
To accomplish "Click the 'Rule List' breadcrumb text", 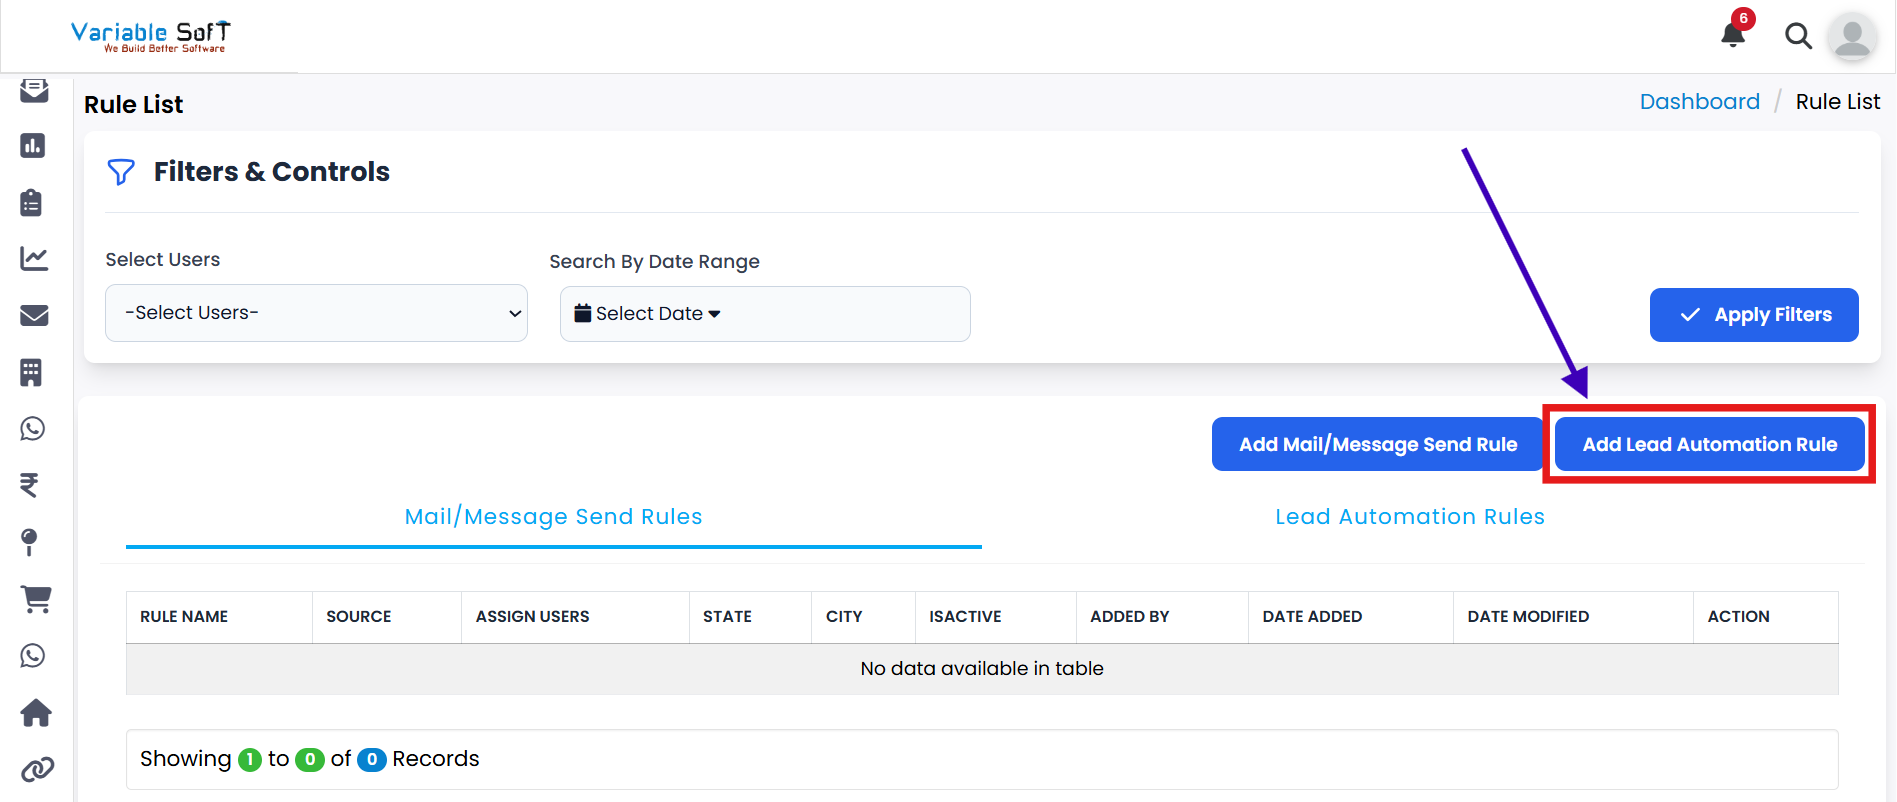I will [x=1837, y=102].
